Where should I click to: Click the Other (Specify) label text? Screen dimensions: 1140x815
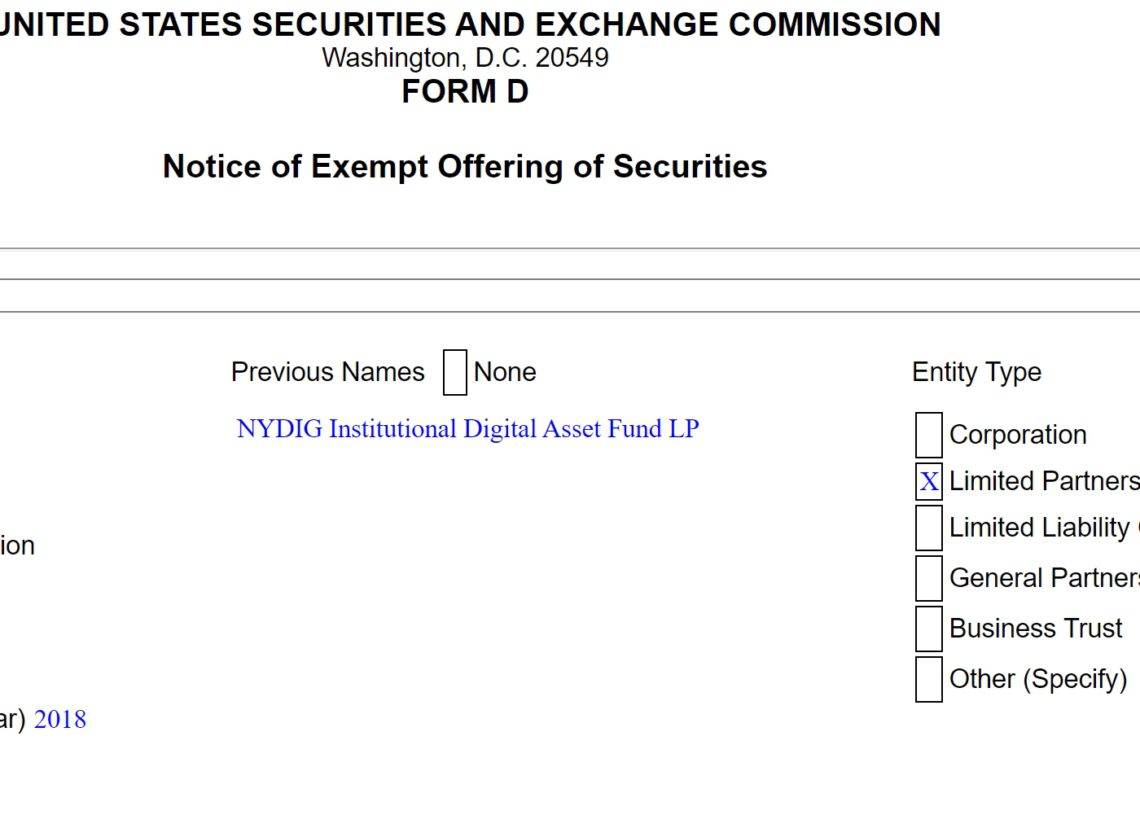point(1037,679)
